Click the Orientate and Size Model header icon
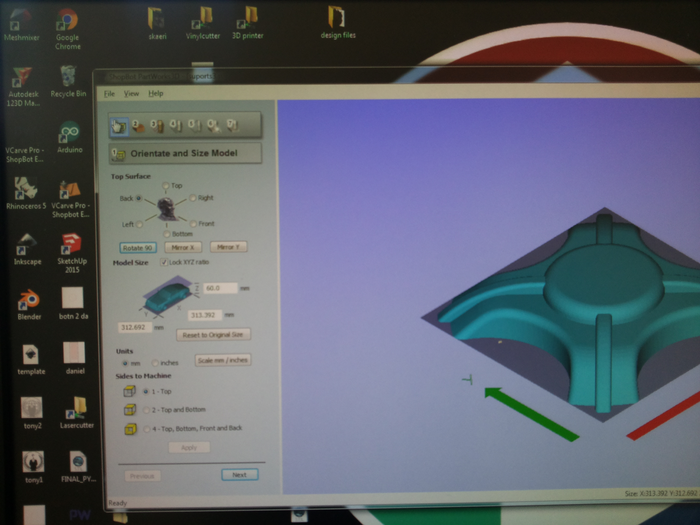Screen dimensions: 700x525 tap(118, 154)
